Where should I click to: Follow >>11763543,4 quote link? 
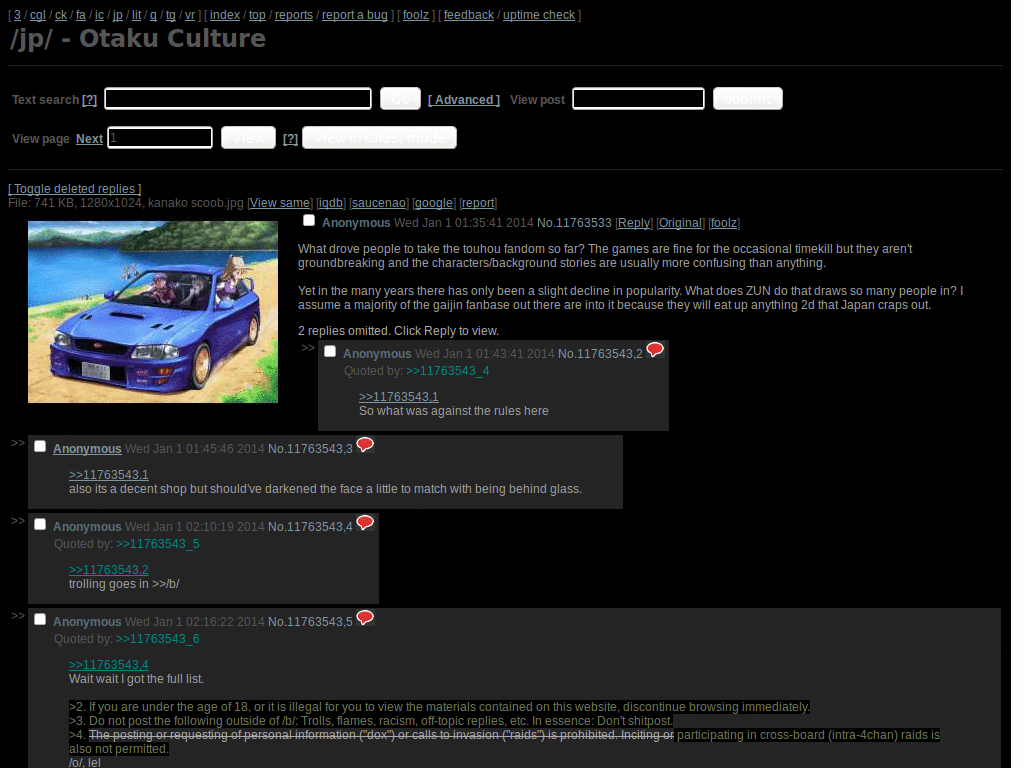(108, 665)
